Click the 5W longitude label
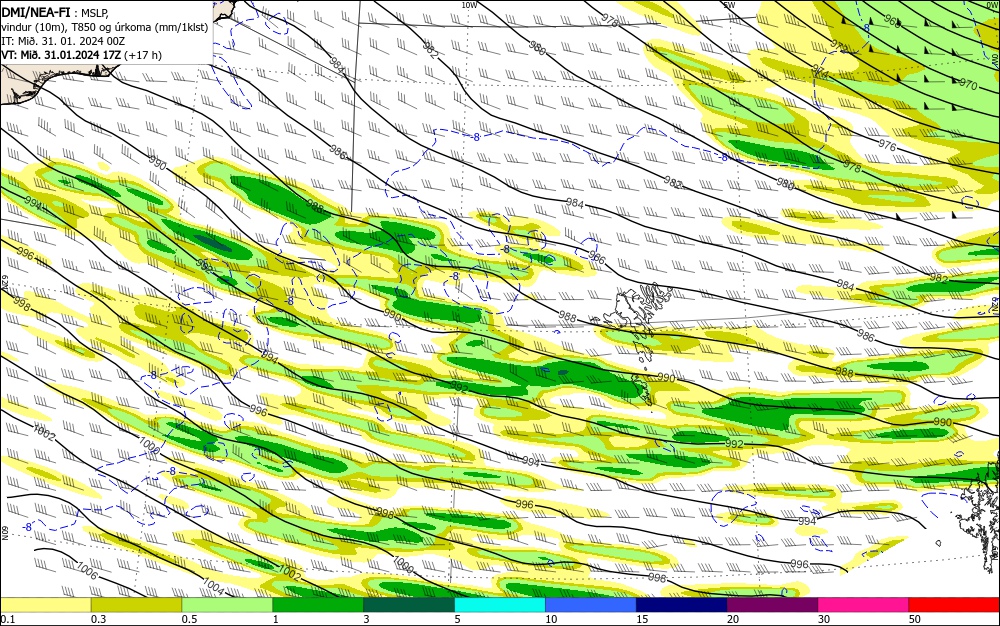Screen dimensions: 1000x626 point(730,4)
